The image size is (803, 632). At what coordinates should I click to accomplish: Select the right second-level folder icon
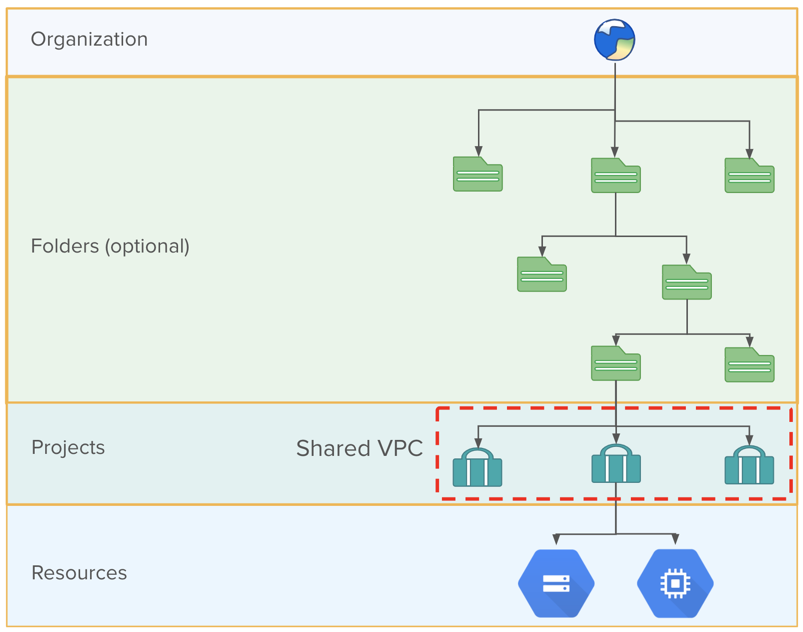tap(685, 283)
